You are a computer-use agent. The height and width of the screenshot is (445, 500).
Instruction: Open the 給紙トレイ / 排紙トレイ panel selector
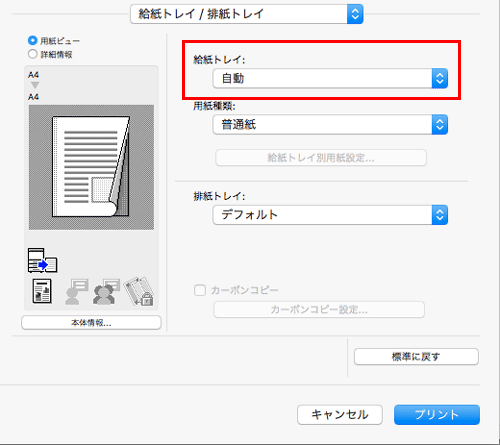point(247,14)
